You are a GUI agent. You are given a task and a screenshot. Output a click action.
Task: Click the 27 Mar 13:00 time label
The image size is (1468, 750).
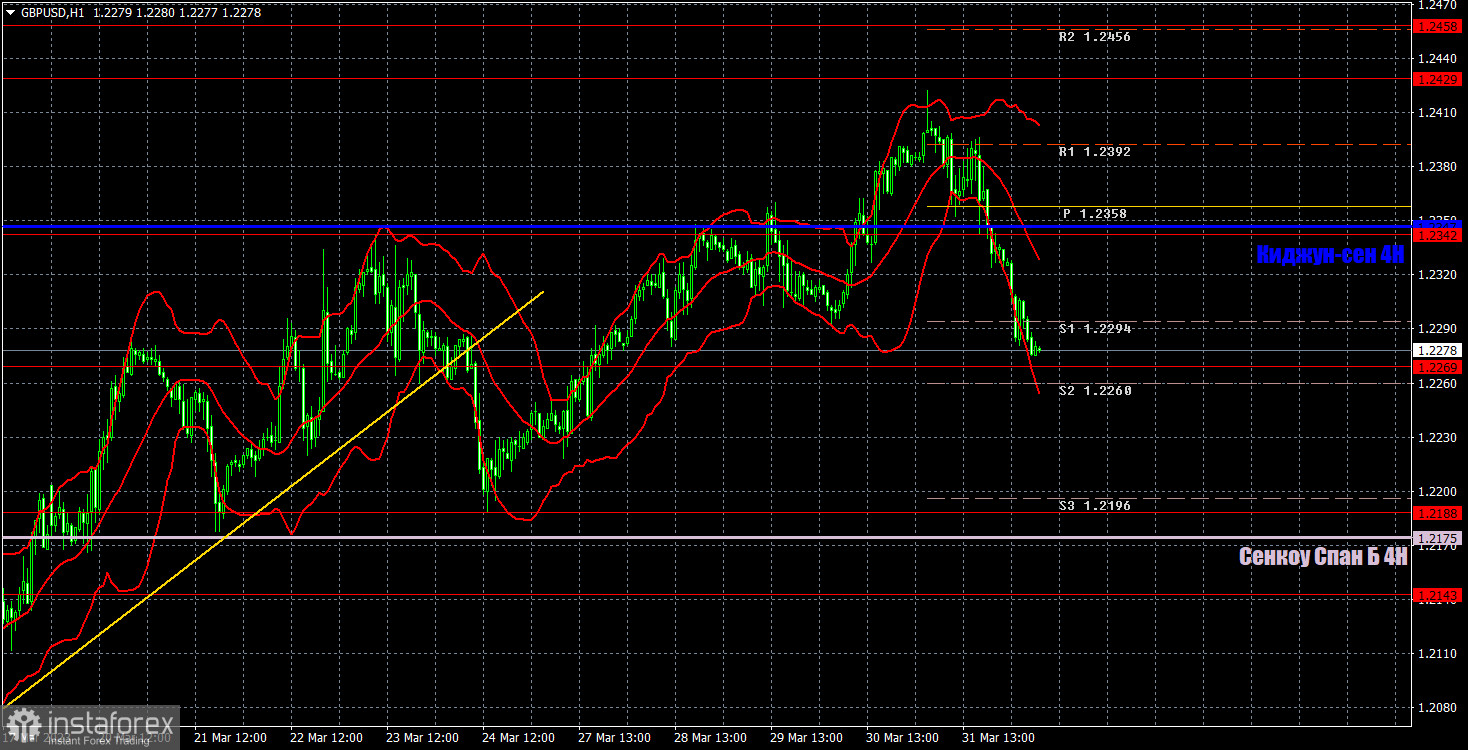[x=615, y=737]
